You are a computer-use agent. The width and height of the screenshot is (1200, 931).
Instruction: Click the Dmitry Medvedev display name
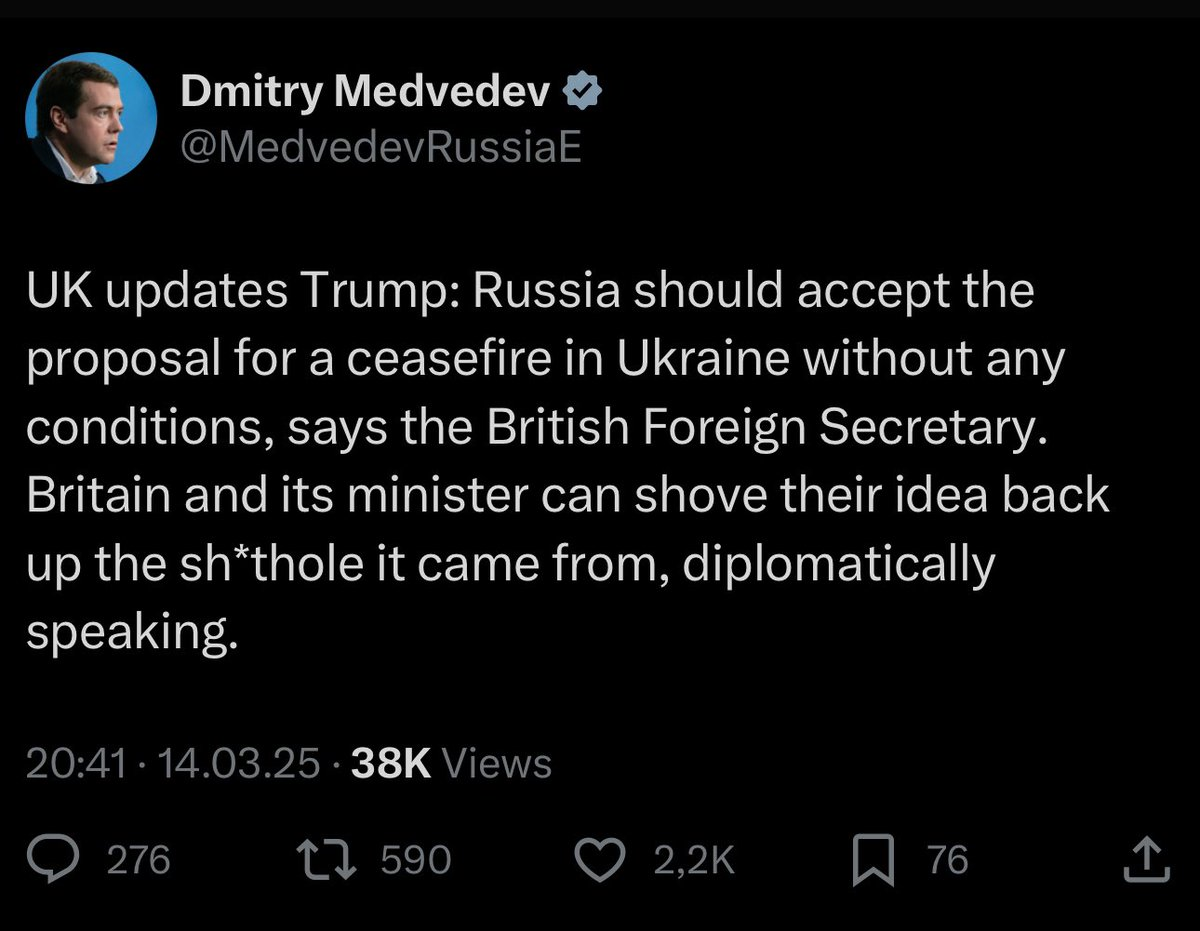[366, 94]
